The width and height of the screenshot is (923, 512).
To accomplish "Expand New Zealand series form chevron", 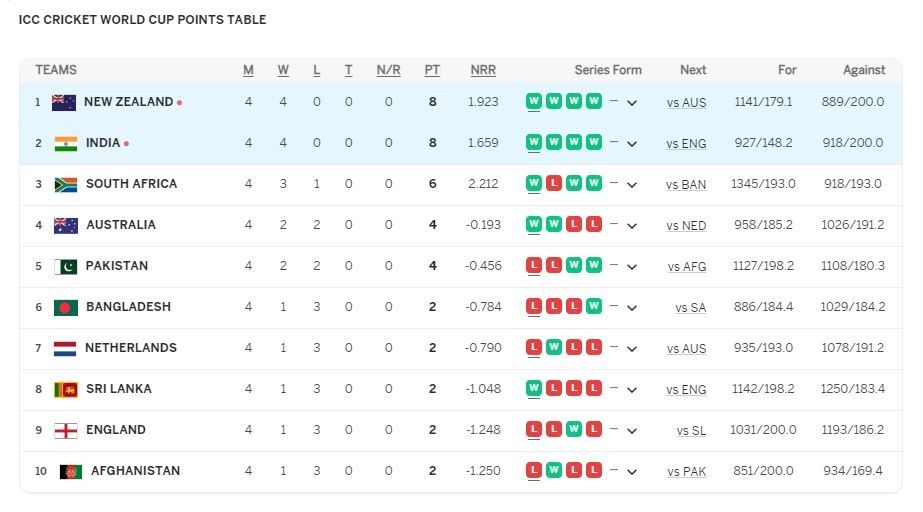I will (632, 103).
